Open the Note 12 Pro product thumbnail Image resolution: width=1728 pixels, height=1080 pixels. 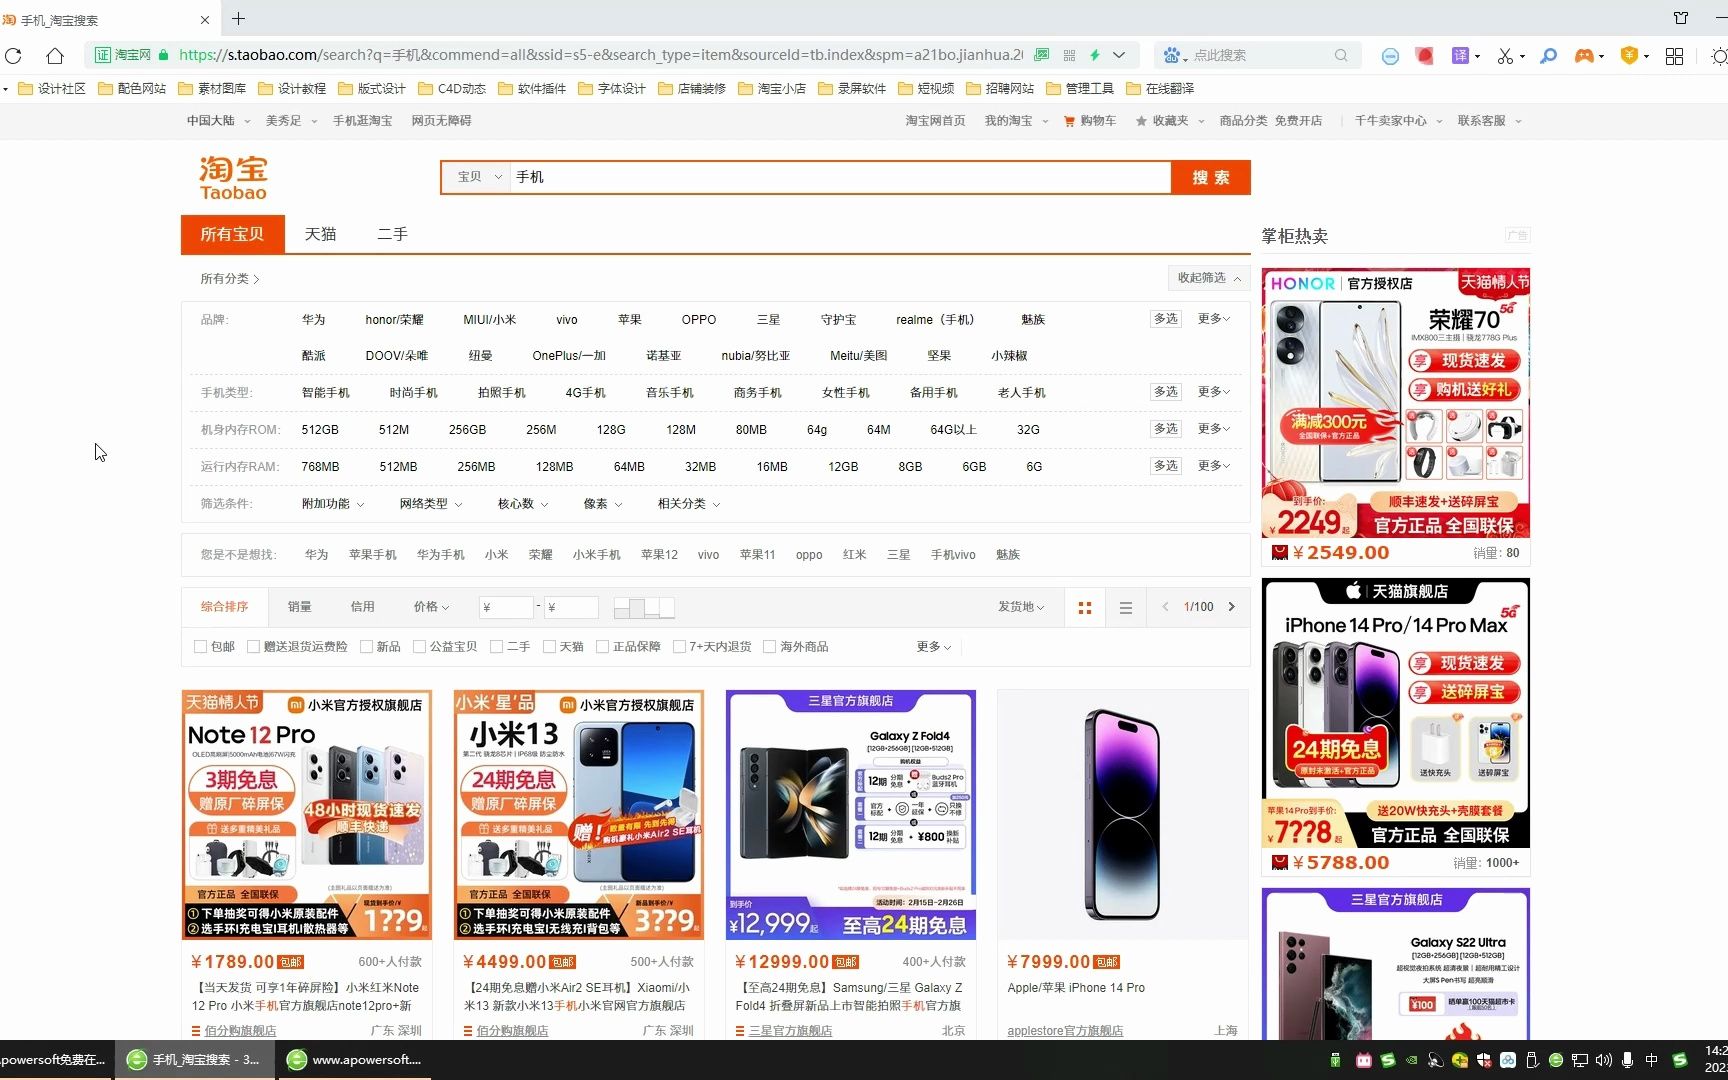point(307,815)
